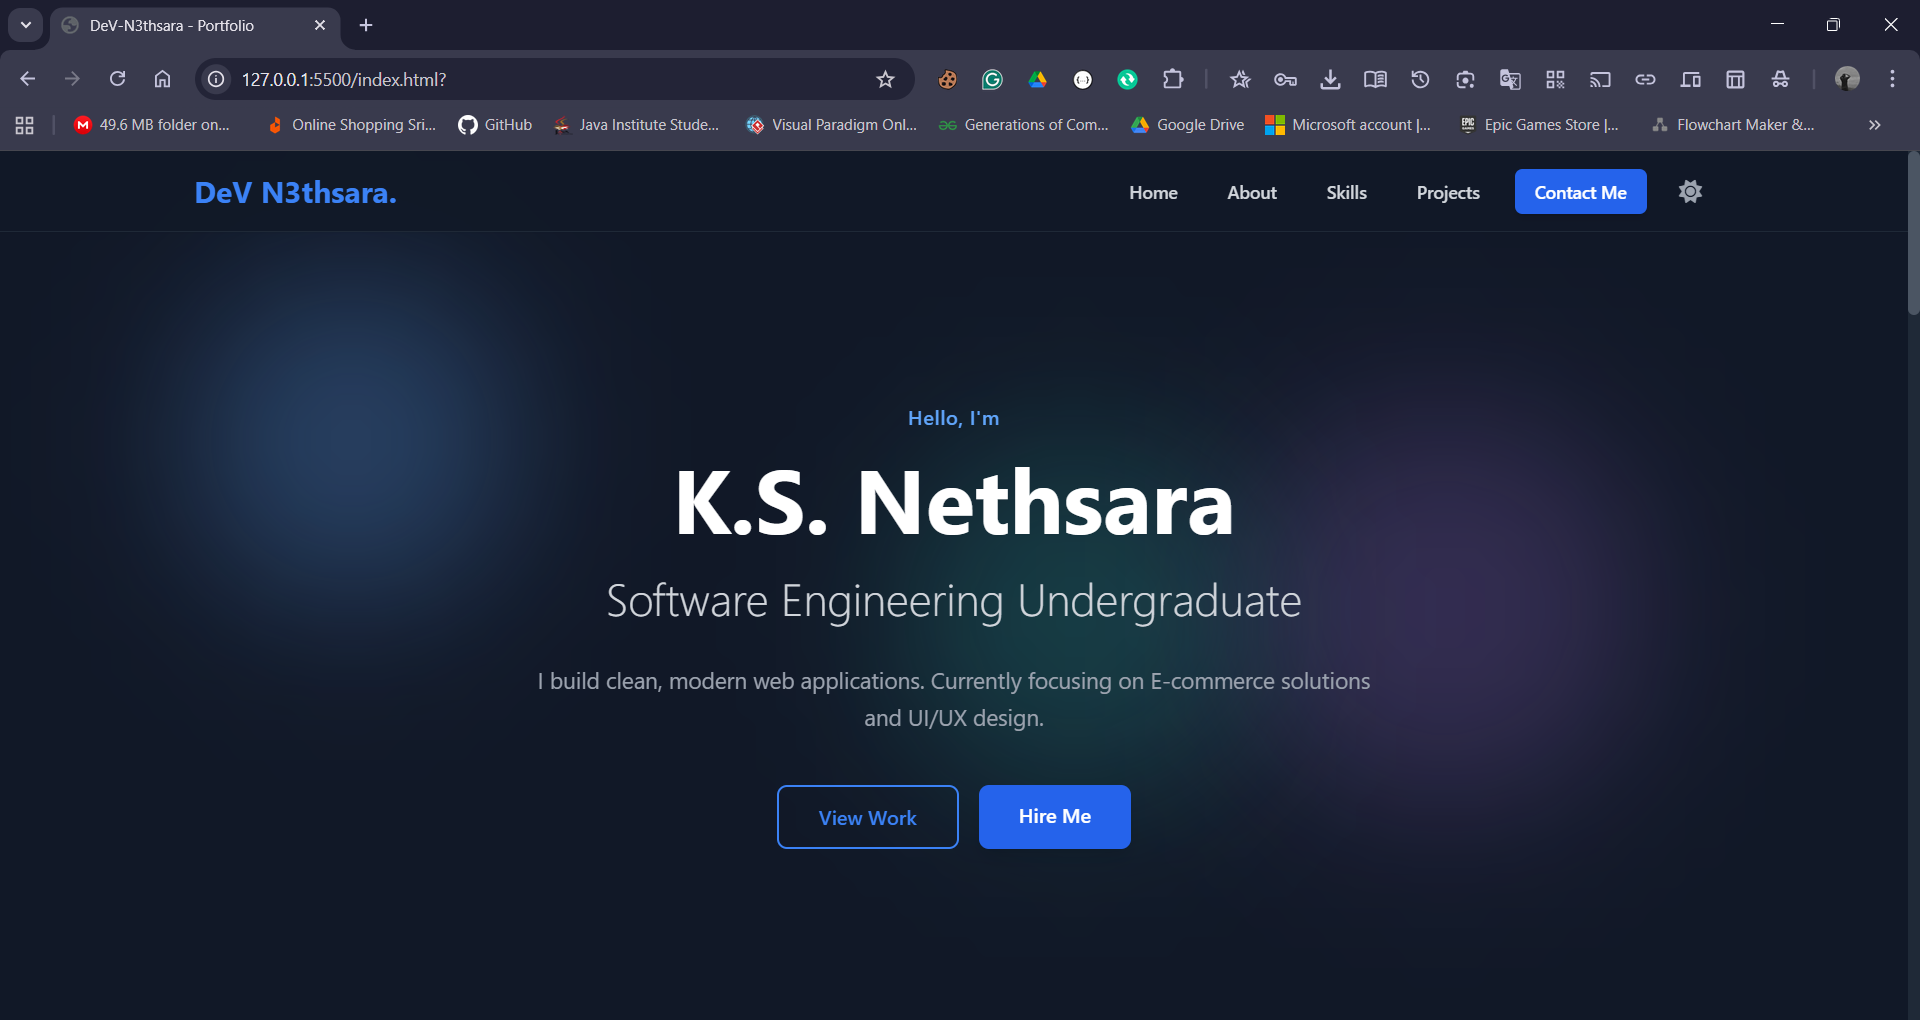Copy the page link using the link icon
Viewport: 1920px width, 1020px height.
point(1646,79)
